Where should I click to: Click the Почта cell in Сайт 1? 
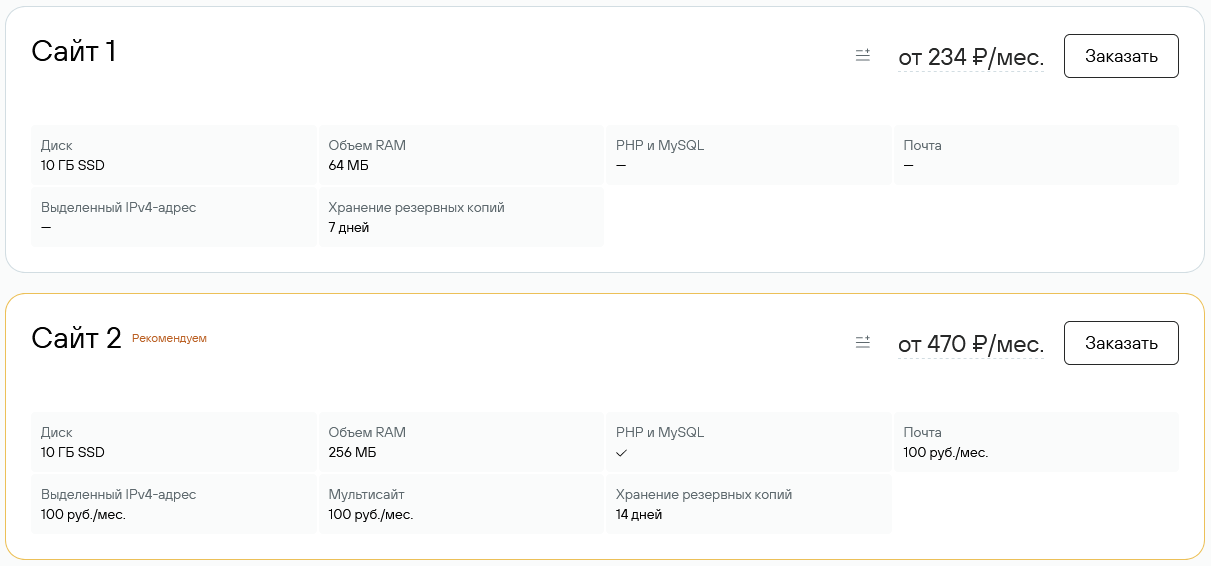1036,155
